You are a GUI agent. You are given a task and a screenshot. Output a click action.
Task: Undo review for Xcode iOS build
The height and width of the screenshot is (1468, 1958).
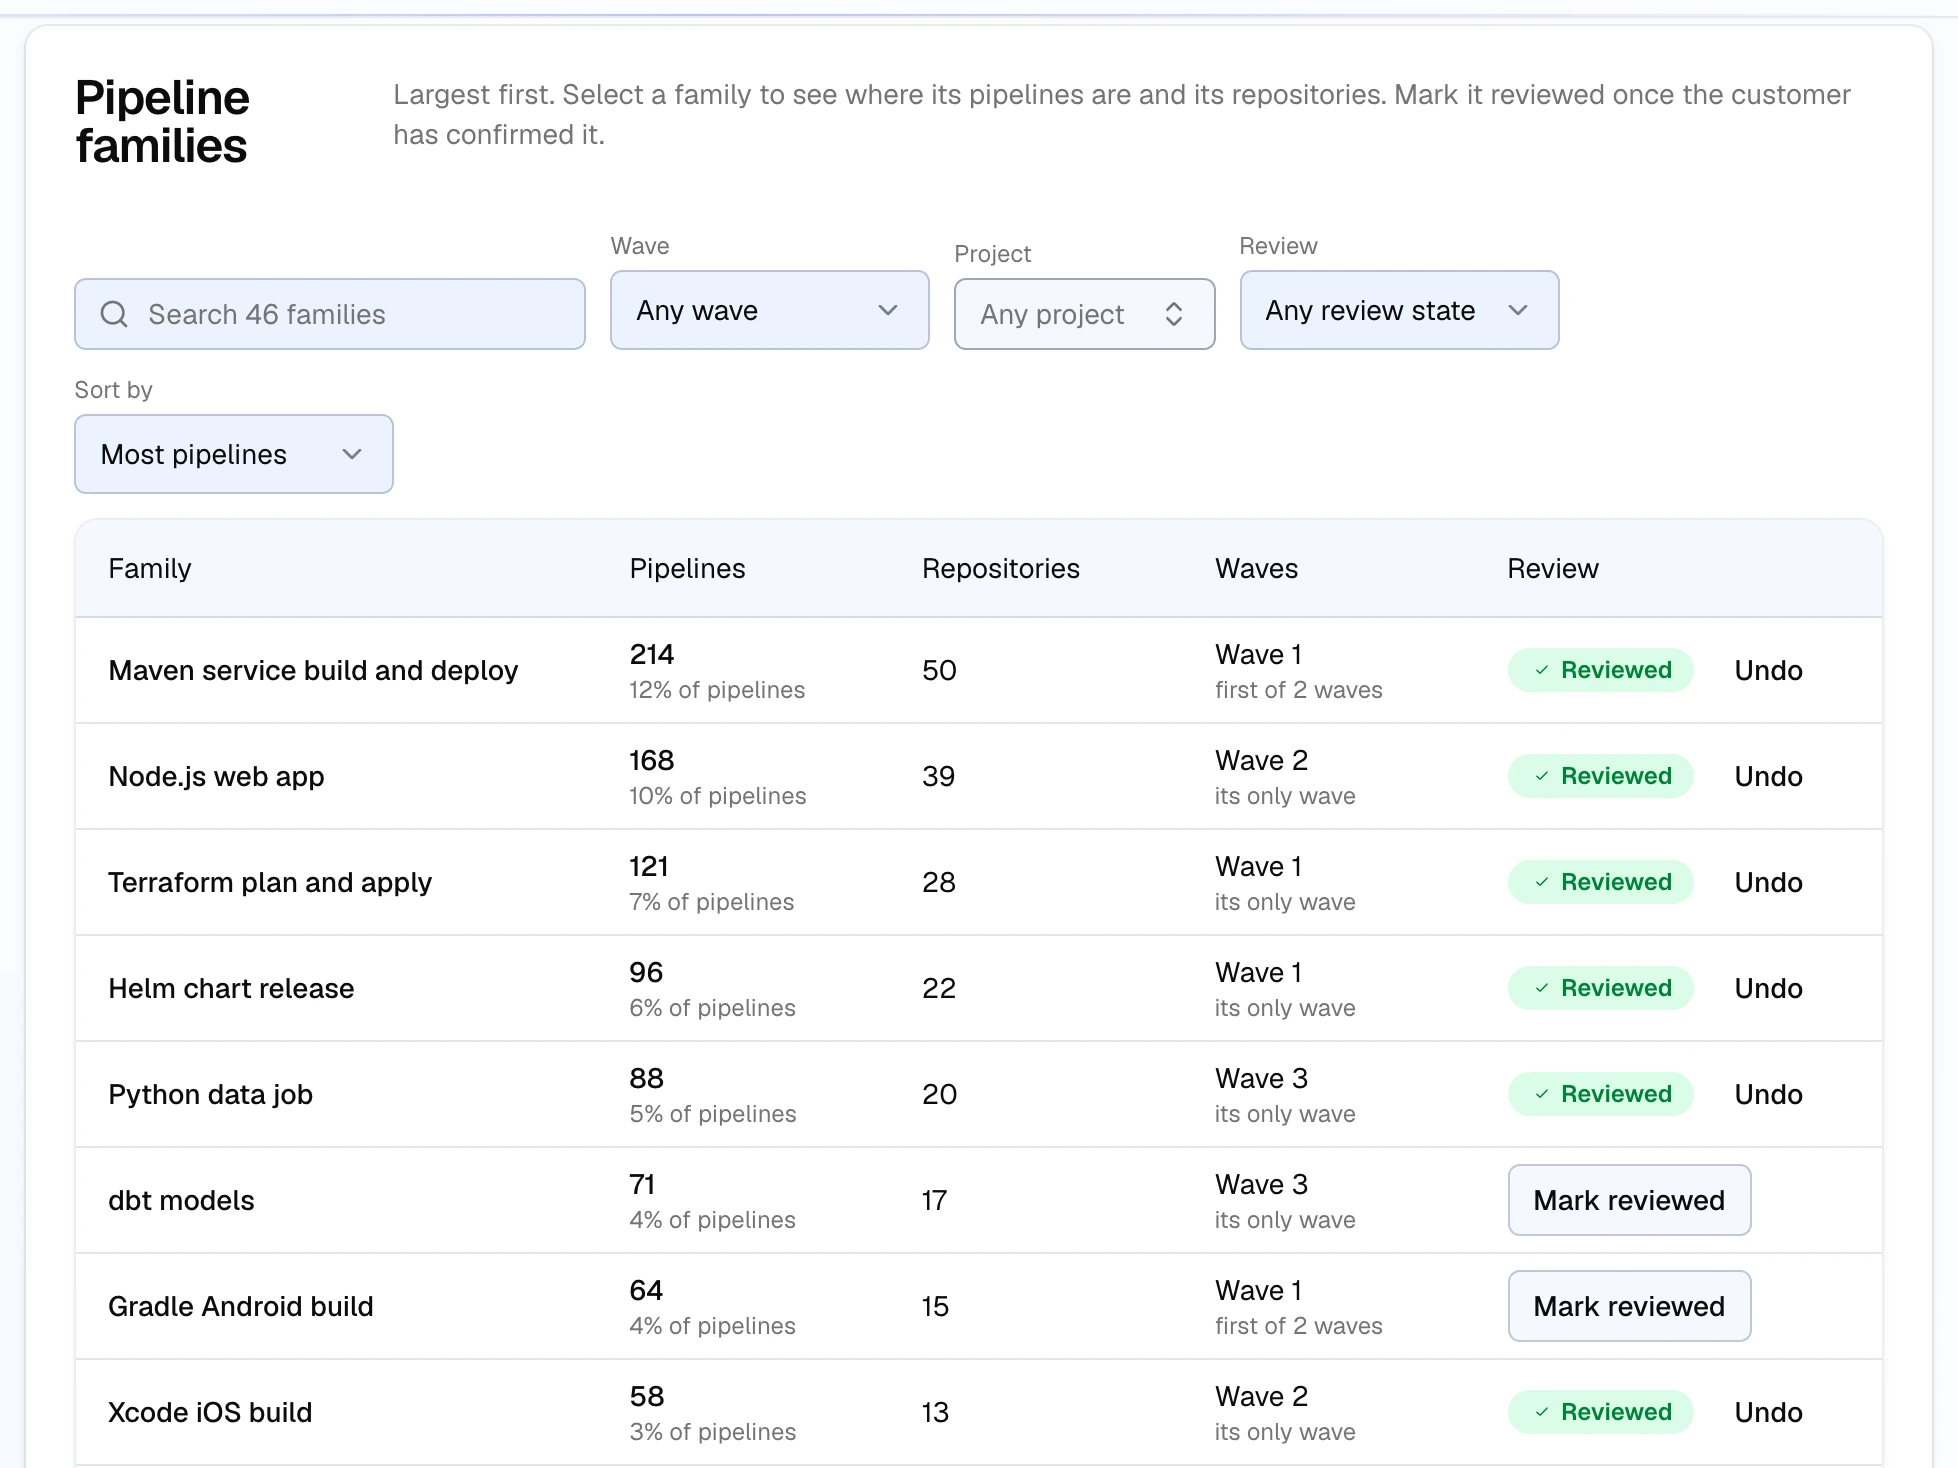coord(1769,1412)
